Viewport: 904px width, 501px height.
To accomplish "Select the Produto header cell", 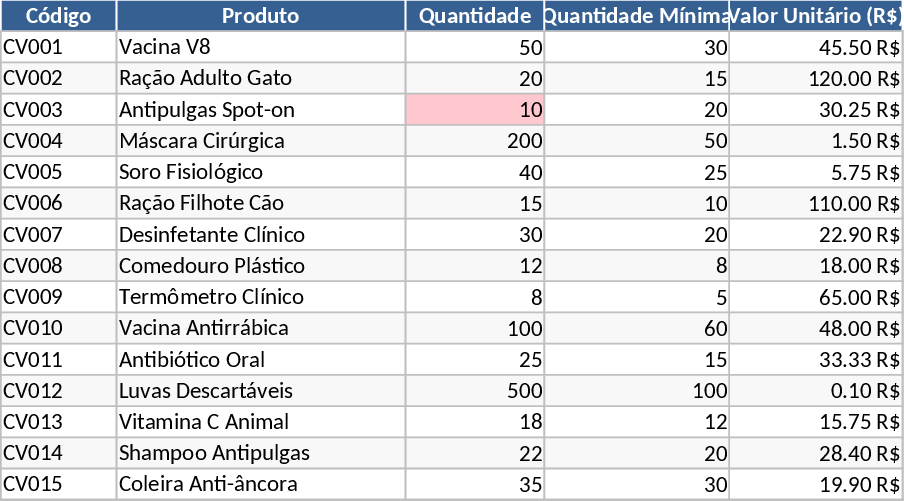I will pos(260,16).
